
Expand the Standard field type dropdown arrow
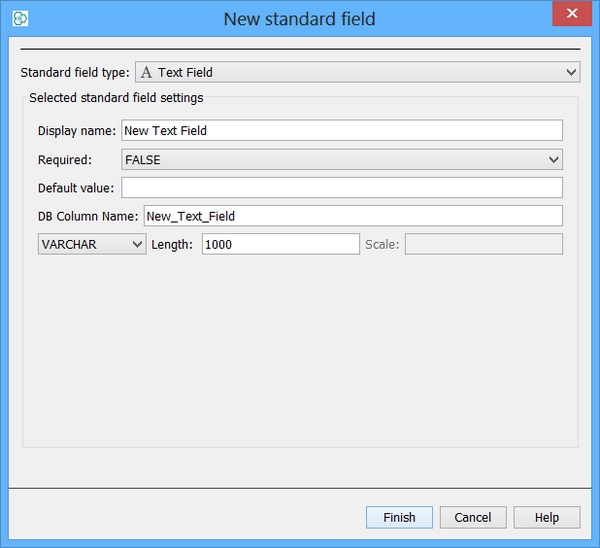click(x=571, y=72)
